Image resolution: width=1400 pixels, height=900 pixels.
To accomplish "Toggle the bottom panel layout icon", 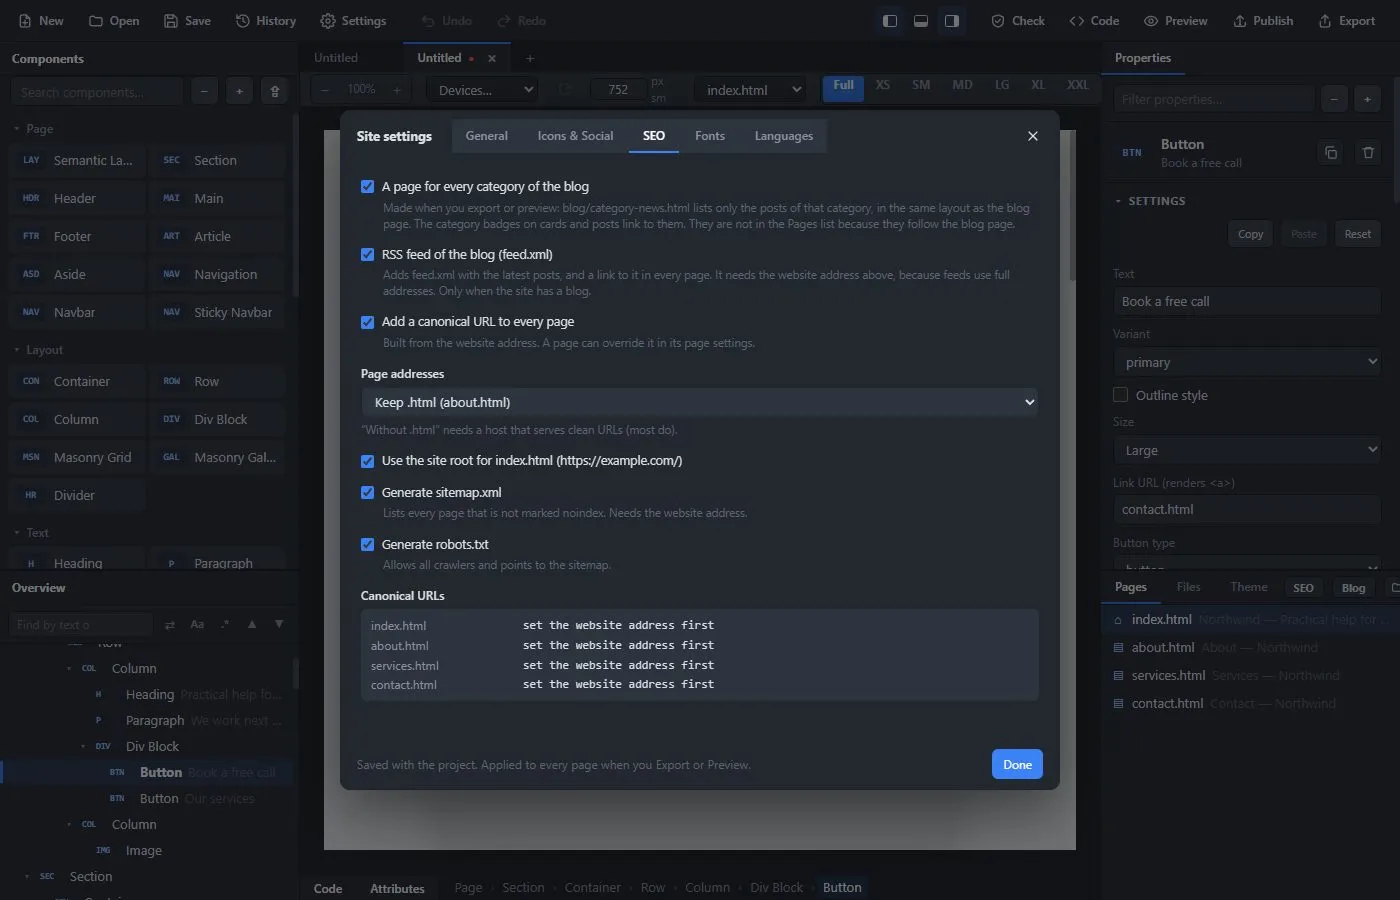I will point(921,21).
